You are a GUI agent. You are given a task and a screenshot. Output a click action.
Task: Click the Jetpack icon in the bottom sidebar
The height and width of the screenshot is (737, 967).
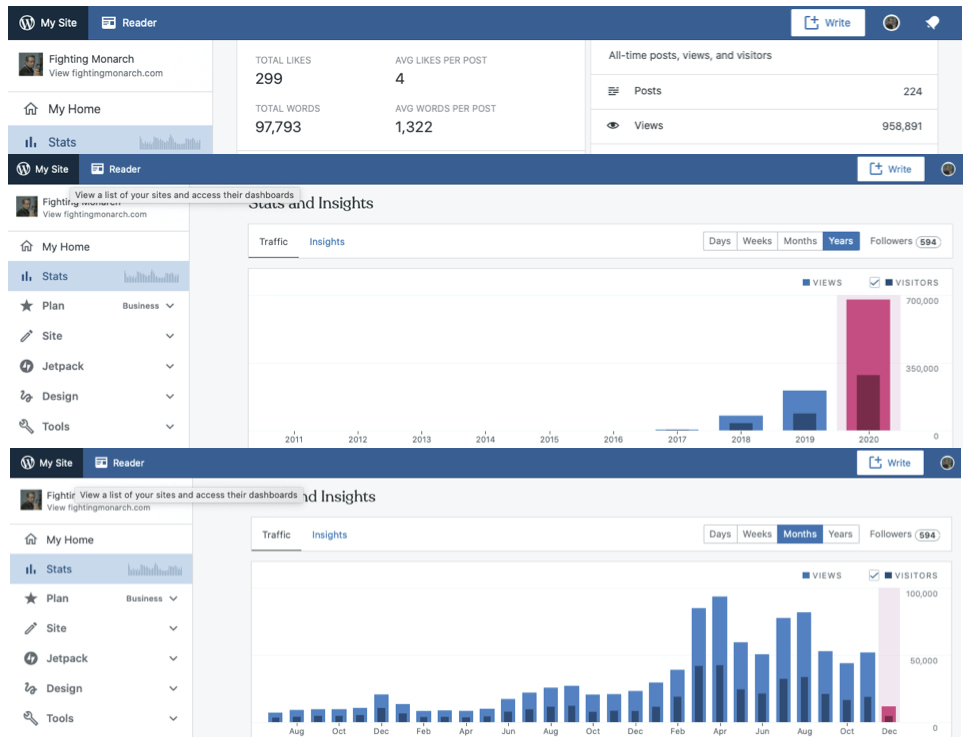click(x=31, y=658)
